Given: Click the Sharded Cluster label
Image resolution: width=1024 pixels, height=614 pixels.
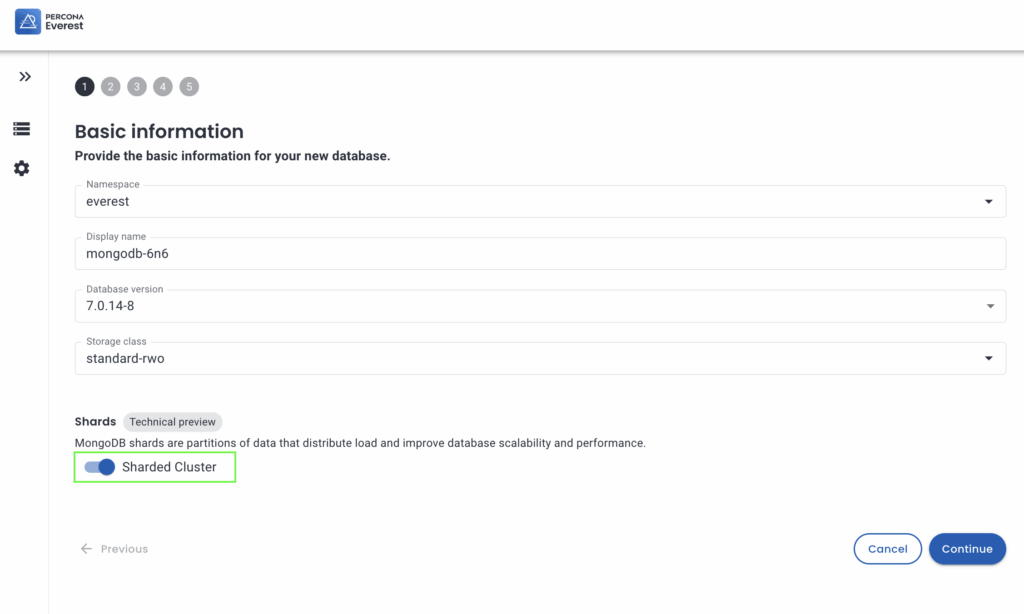Looking at the screenshot, I should (169, 467).
